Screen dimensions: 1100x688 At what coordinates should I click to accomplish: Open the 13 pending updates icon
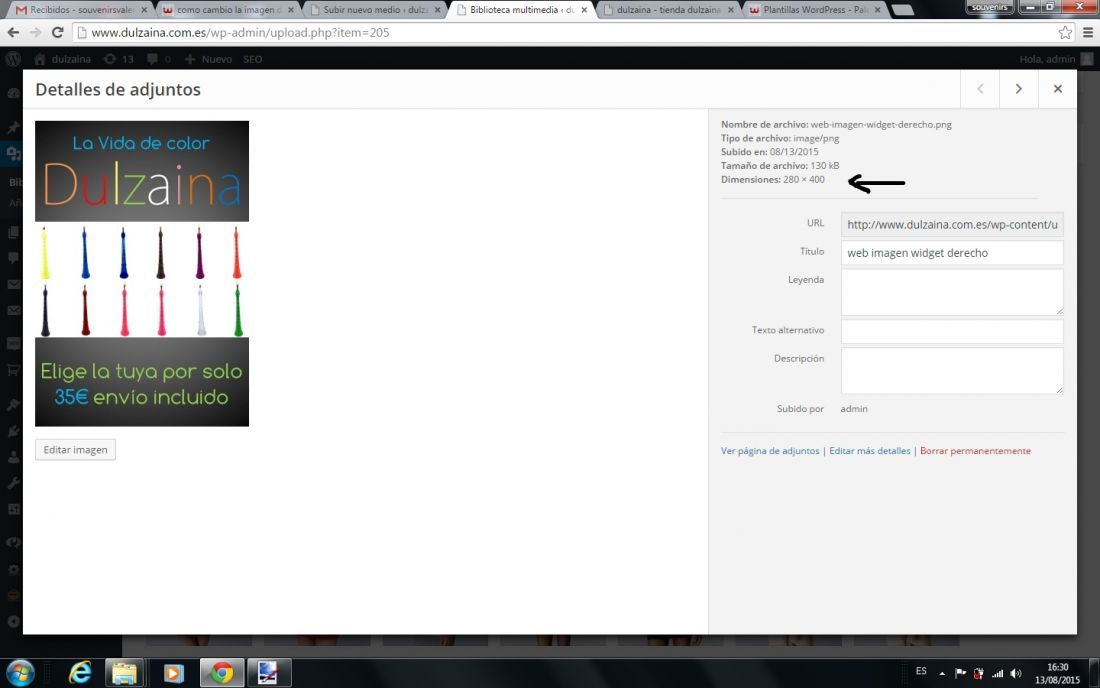point(119,59)
